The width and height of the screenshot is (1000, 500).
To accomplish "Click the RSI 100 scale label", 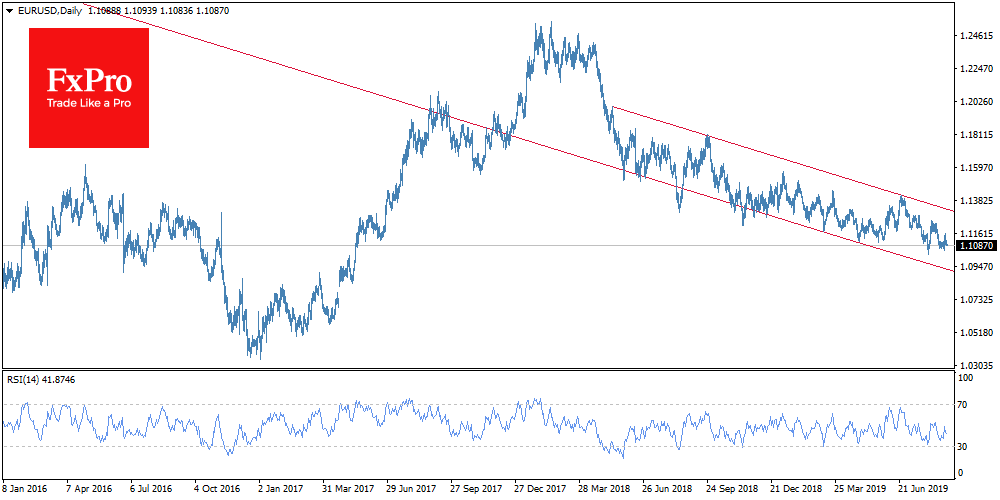I will [x=966, y=379].
